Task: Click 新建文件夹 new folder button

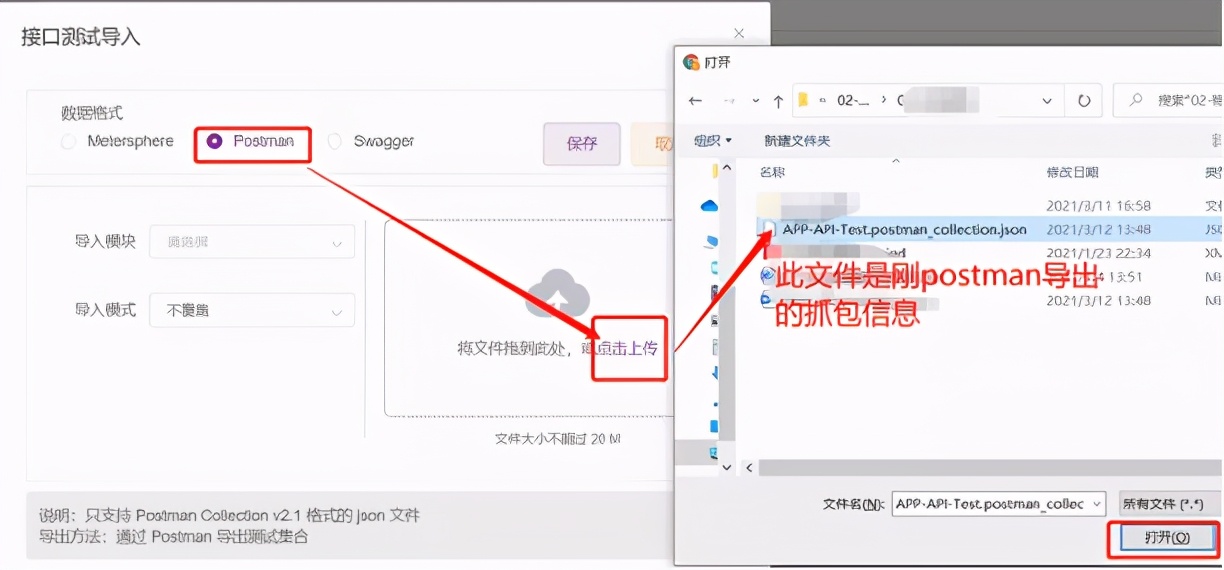Action: click(797, 141)
